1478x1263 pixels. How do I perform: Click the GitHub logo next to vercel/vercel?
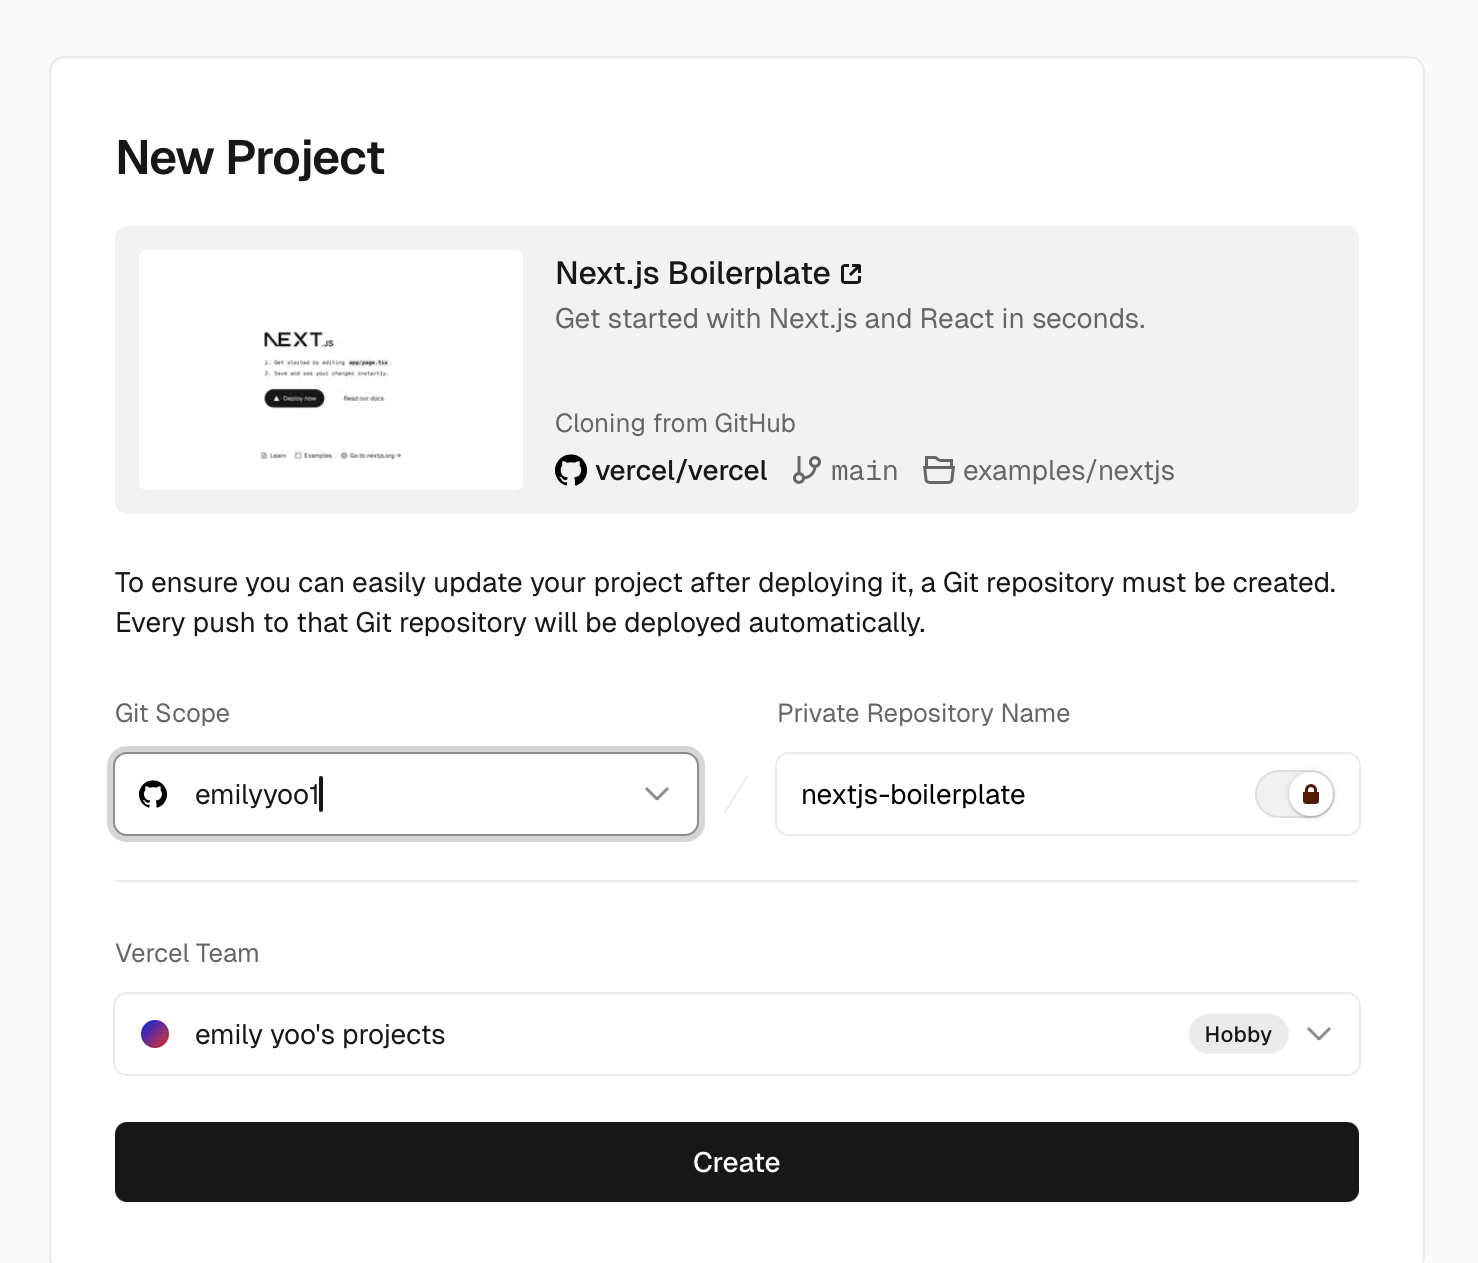(x=571, y=470)
